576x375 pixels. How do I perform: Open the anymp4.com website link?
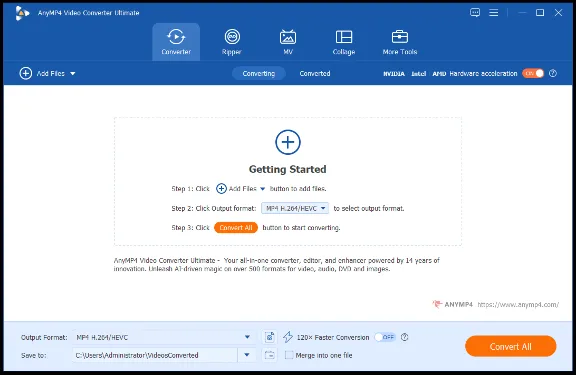(518, 304)
